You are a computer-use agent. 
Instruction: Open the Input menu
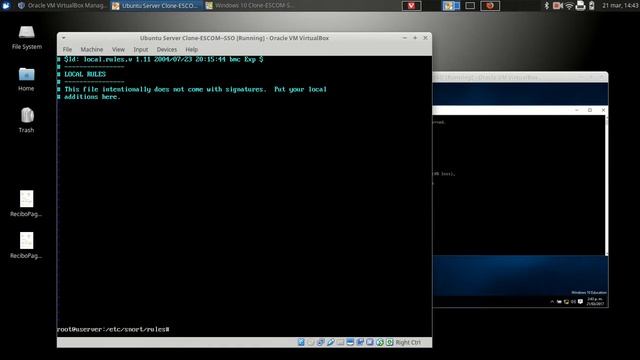pyautogui.click(x=141, y=49)
